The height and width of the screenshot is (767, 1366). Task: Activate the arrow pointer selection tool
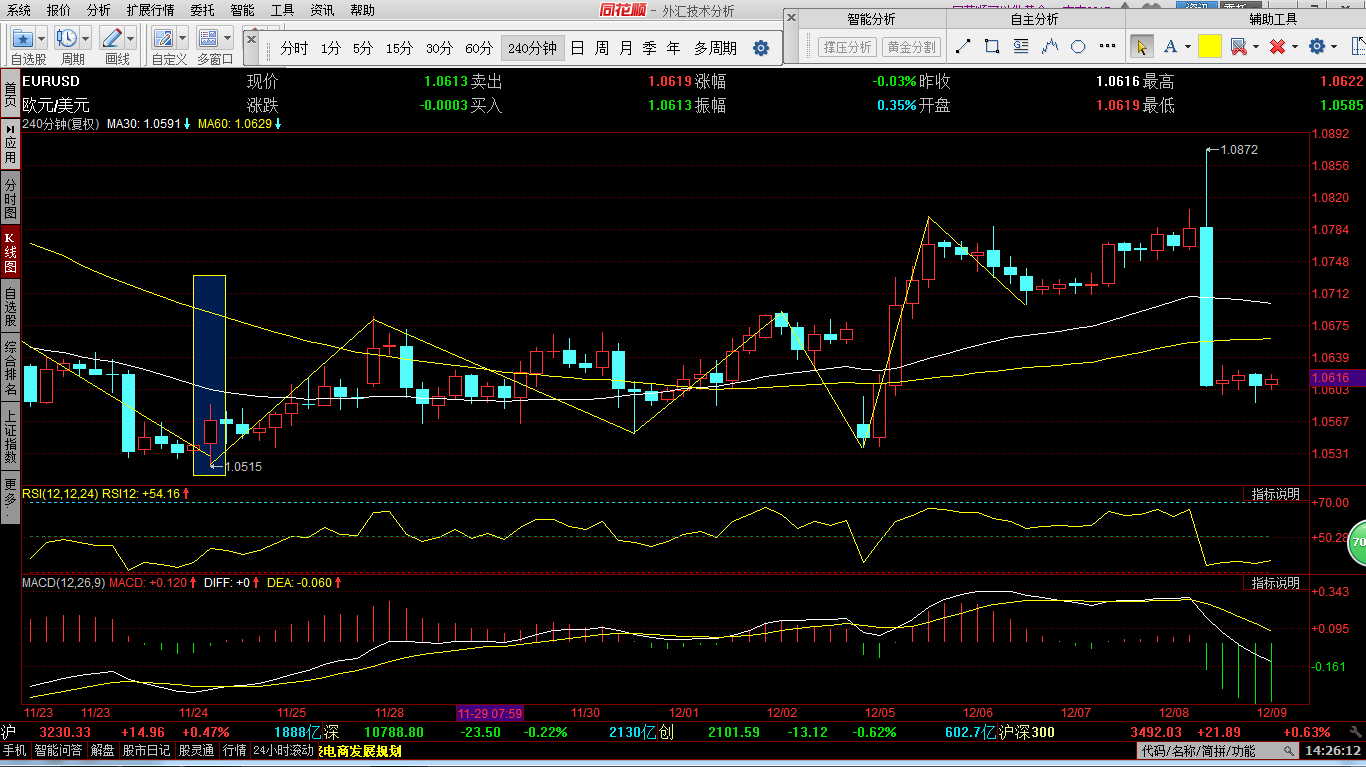[1141, 47]
